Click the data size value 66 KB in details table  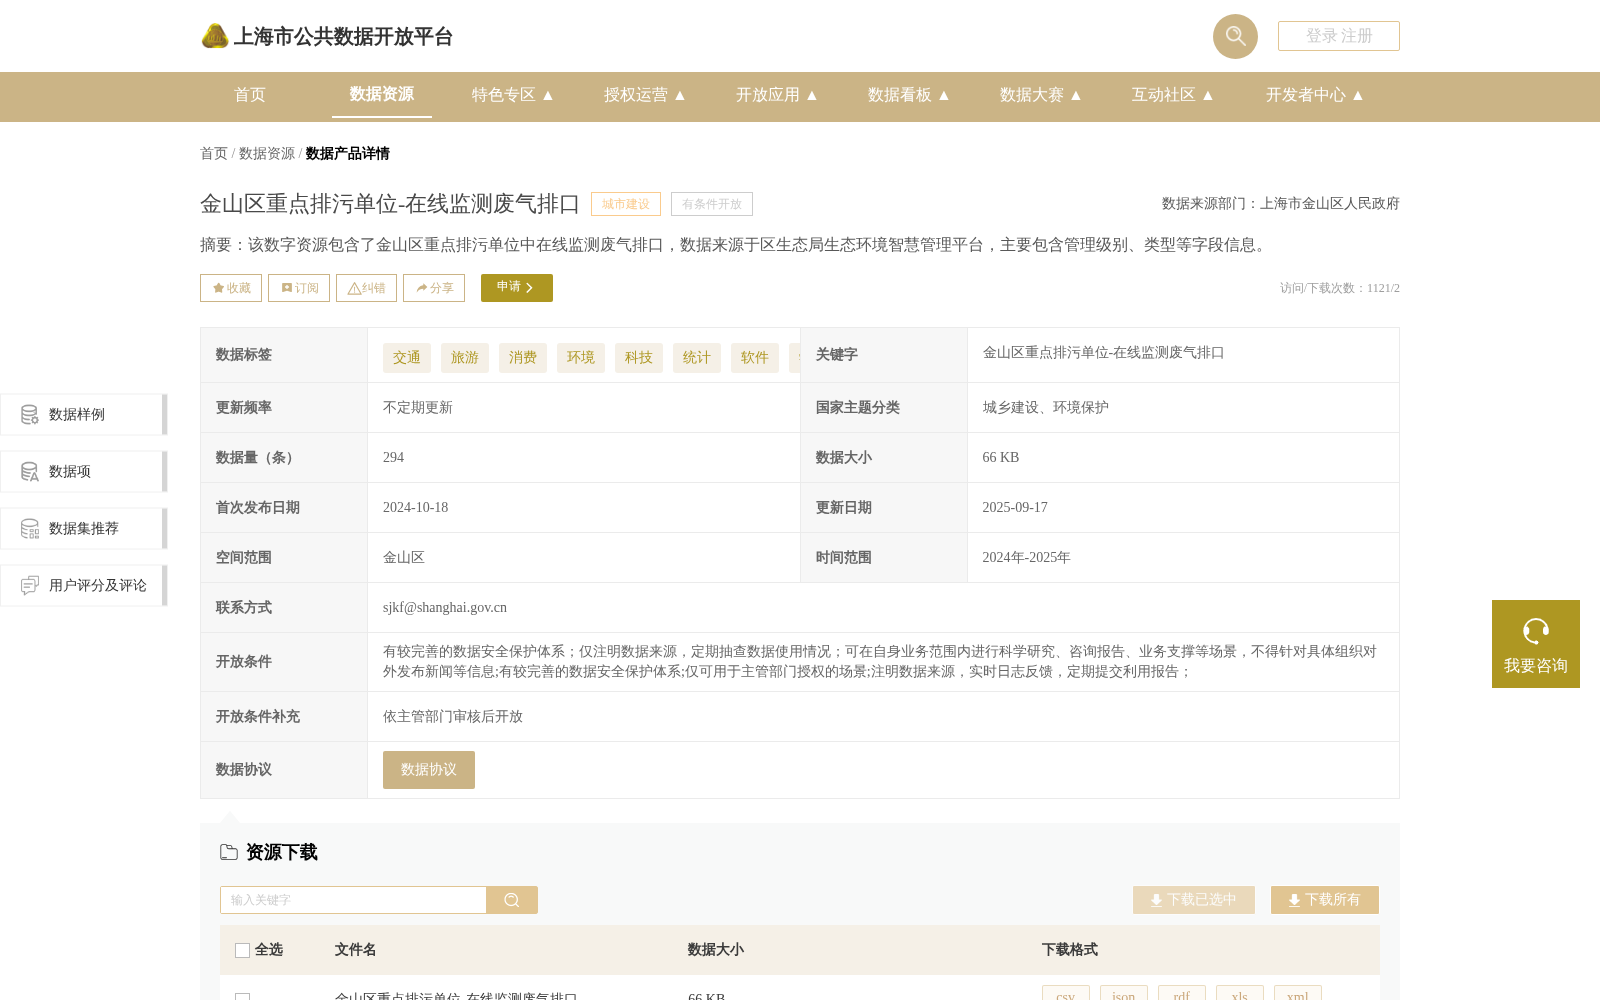pos(1001,458)
